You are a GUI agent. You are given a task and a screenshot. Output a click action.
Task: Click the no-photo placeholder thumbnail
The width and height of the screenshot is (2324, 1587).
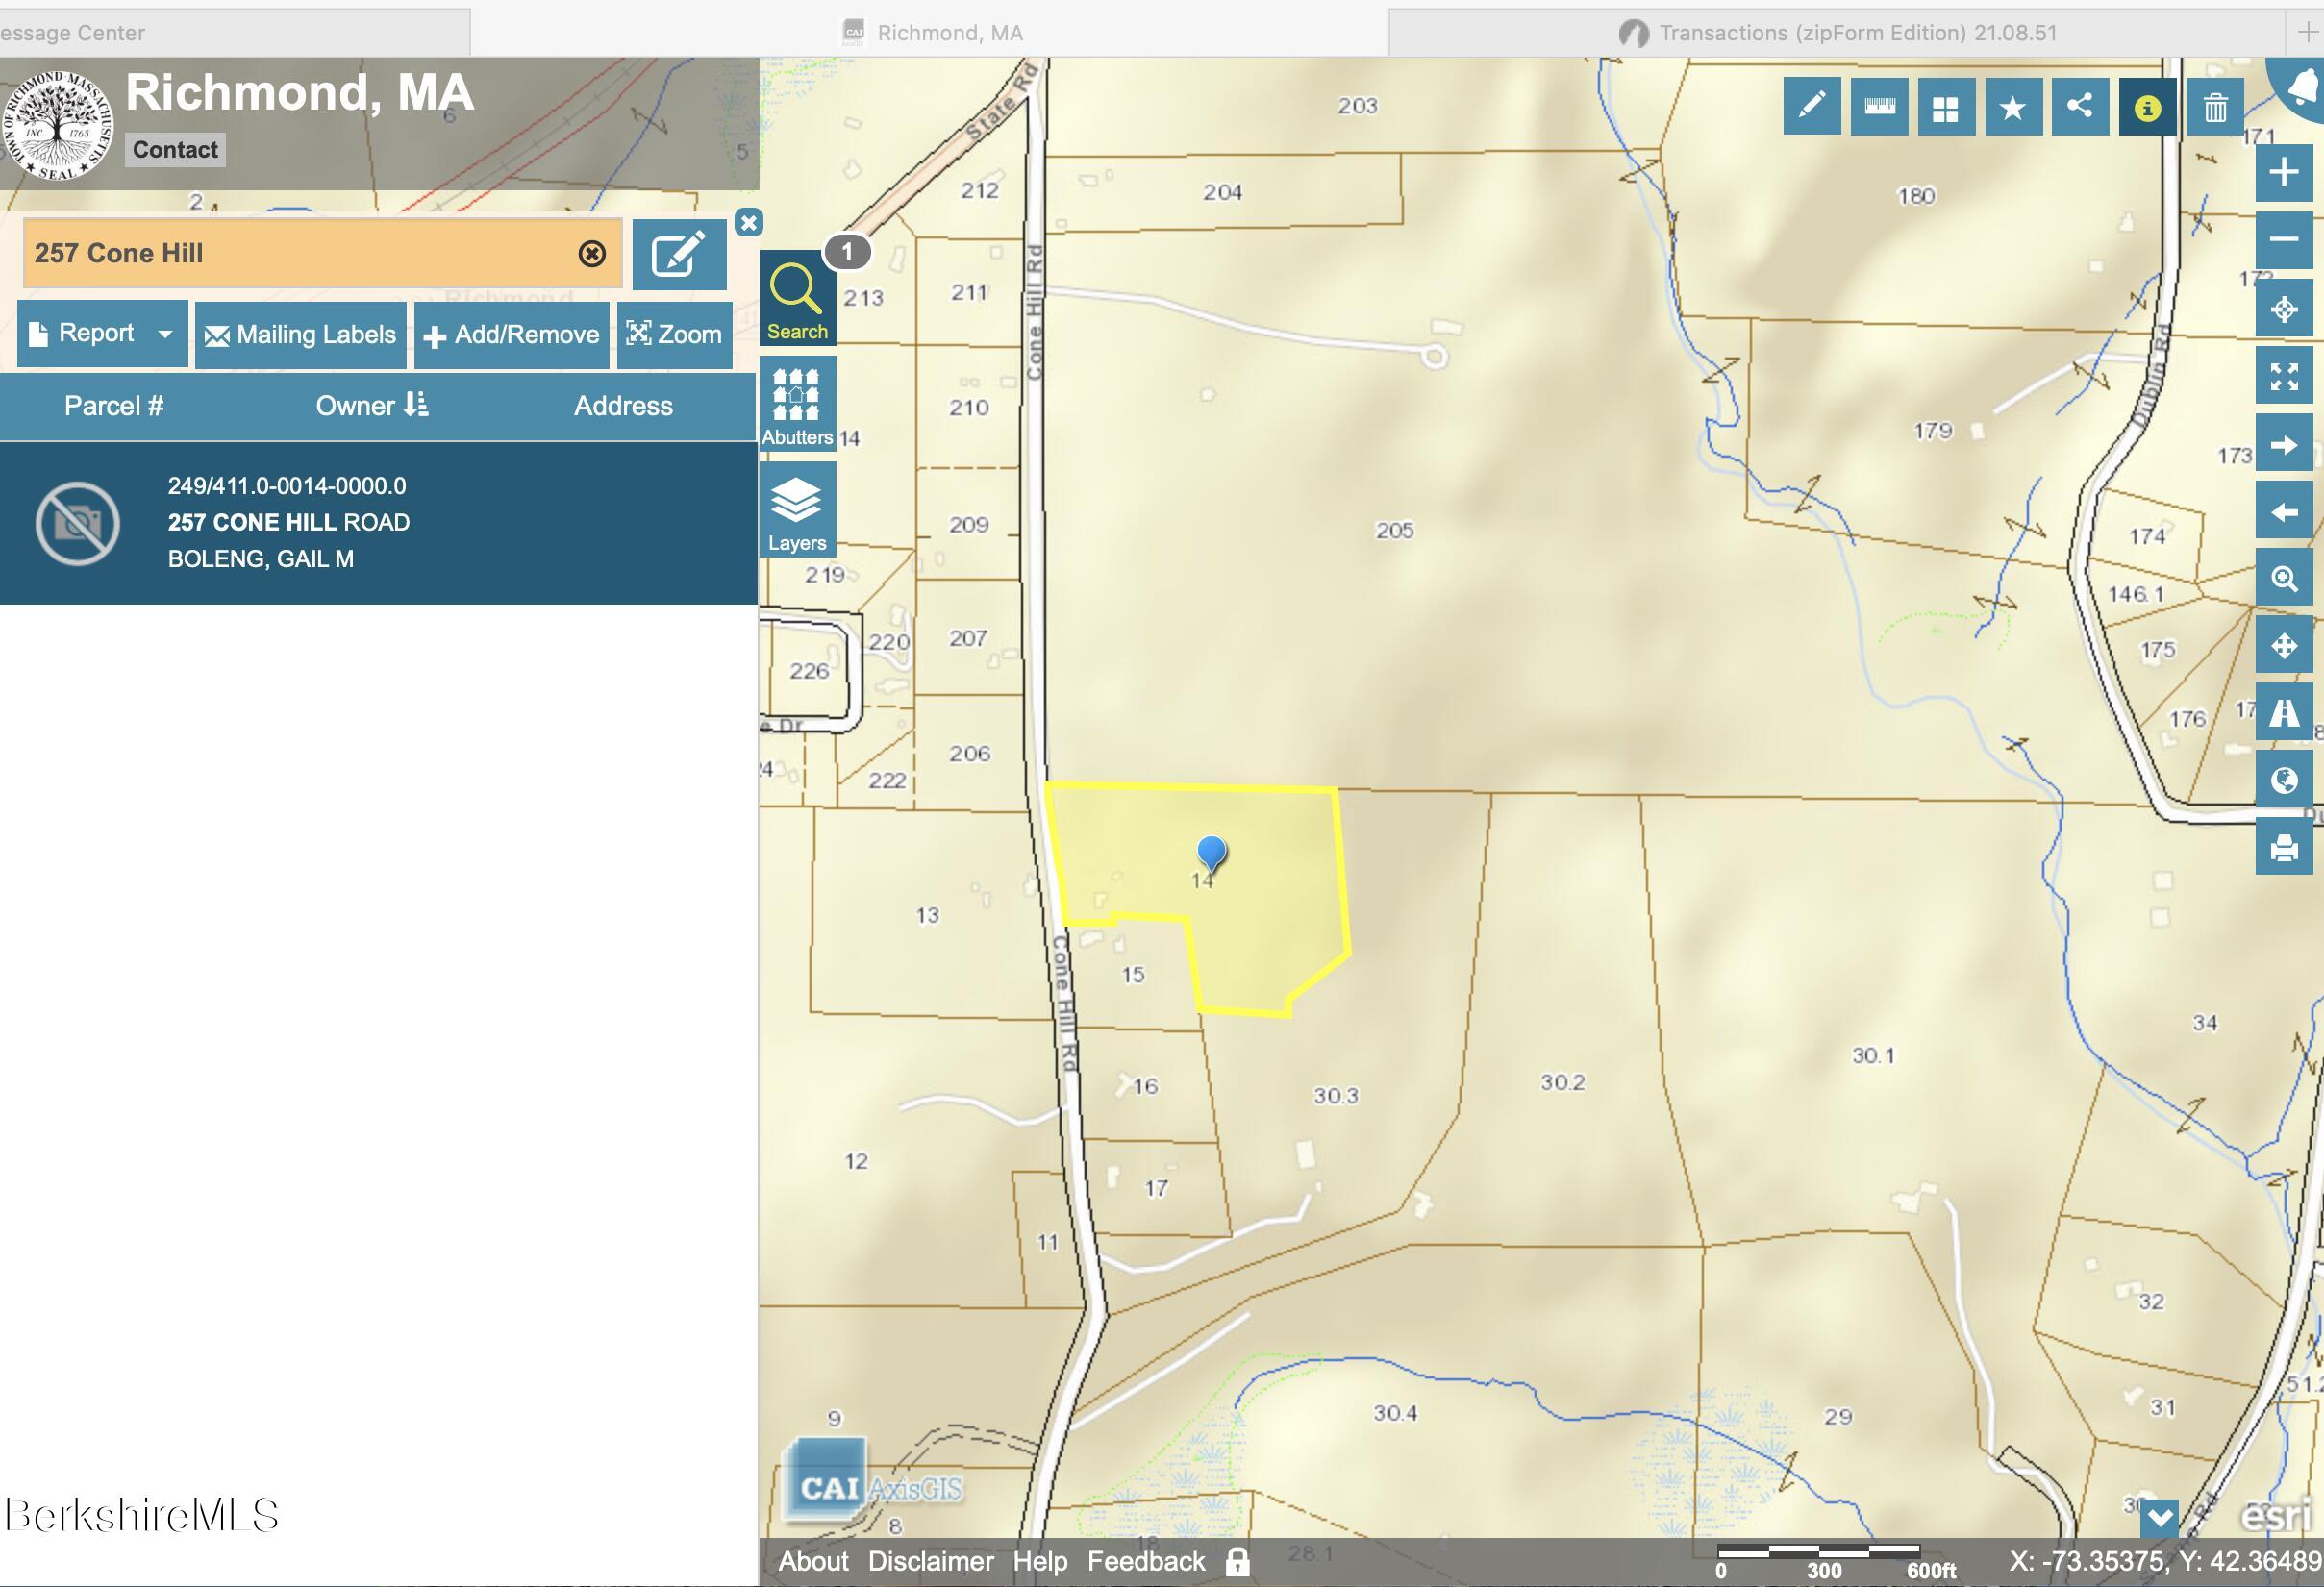pyautogui.click(x=78, y=523)
